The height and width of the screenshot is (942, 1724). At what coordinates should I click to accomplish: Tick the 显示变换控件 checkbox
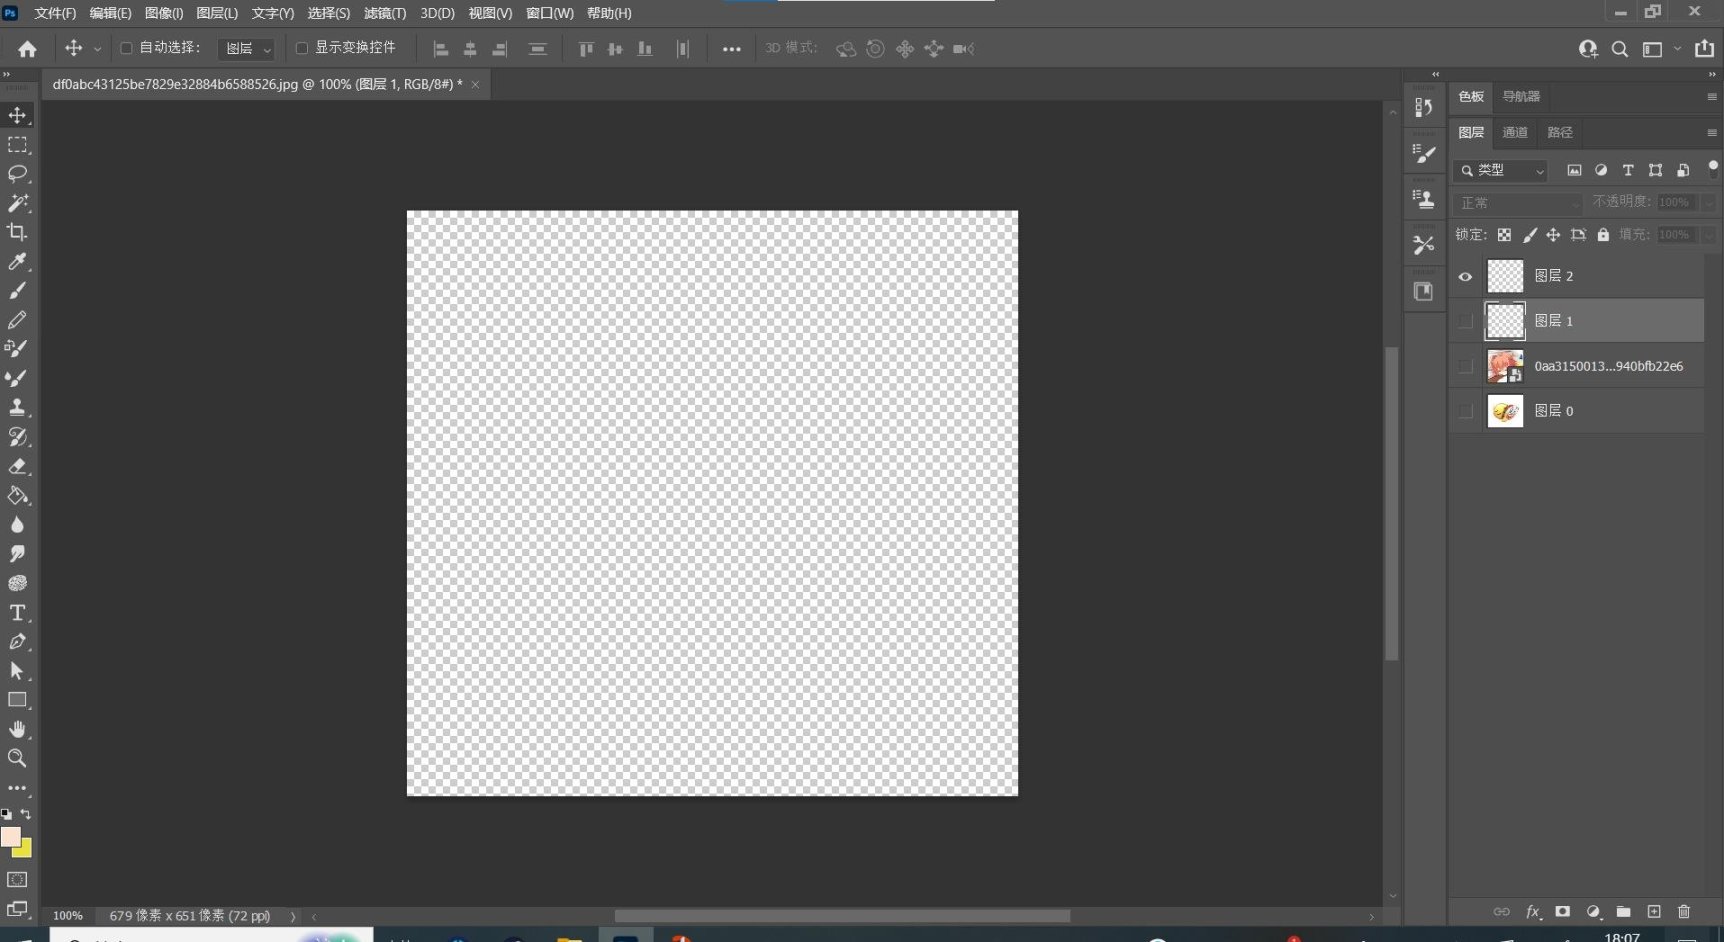(x=302, y=48)
